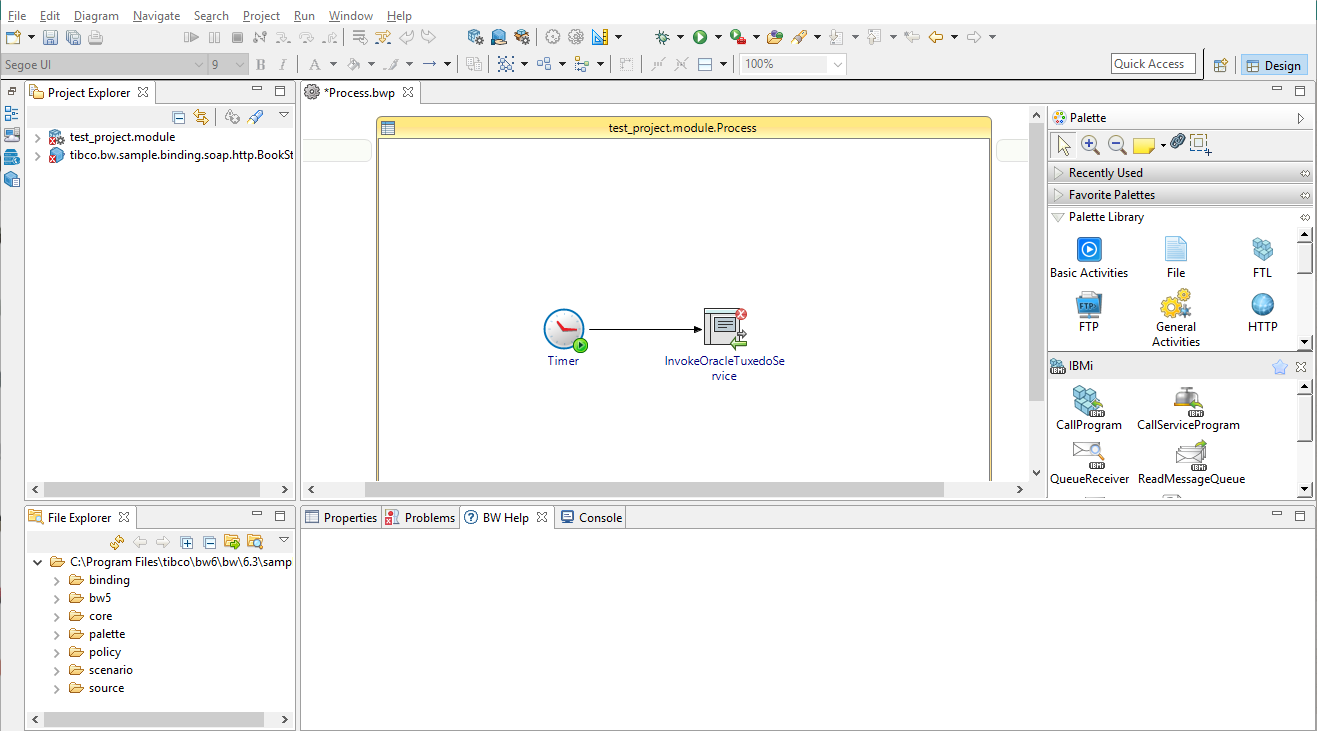
Task: Select the palette folder in File Explorer
Action: (107, 634)
